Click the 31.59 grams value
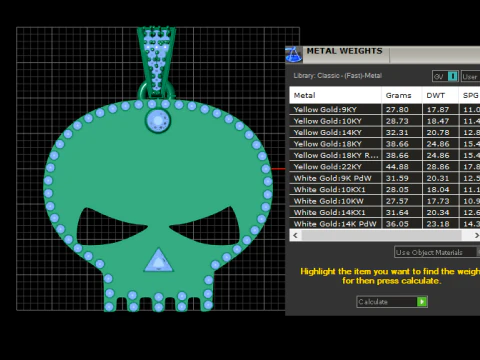480x360 pixels. pyautogui.click(x=397, y=178)
